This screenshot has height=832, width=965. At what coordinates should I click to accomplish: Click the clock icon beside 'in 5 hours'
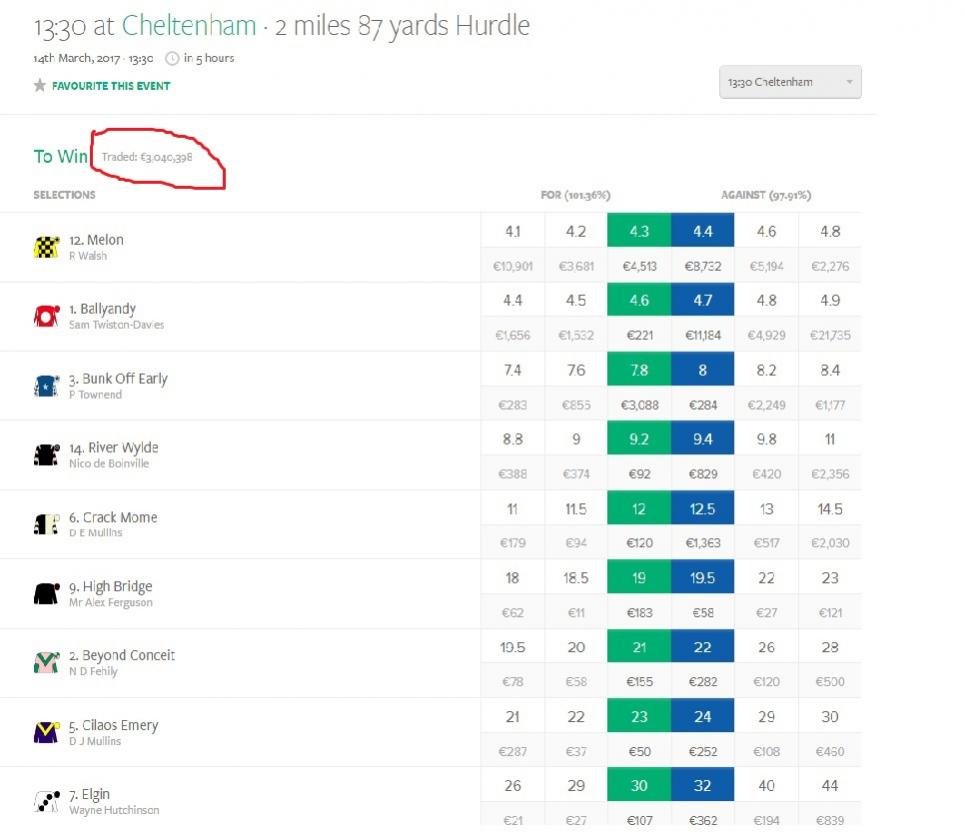[172, 58]
